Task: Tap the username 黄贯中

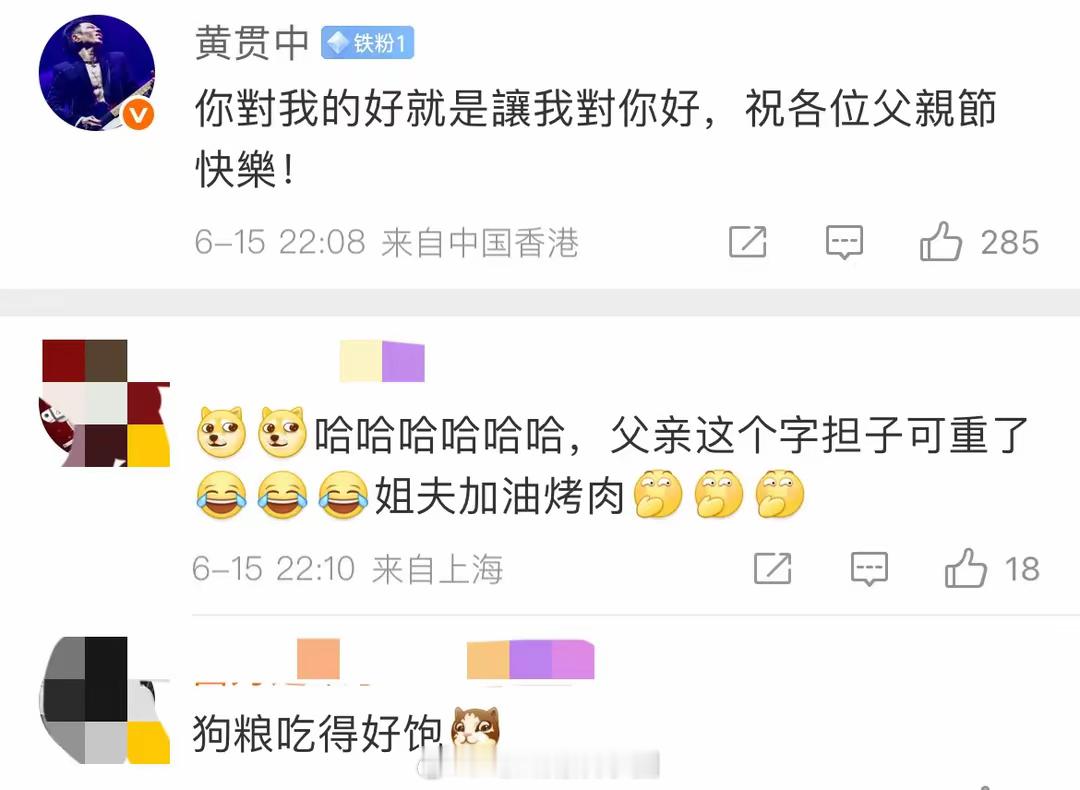Action: click(252, 43)
